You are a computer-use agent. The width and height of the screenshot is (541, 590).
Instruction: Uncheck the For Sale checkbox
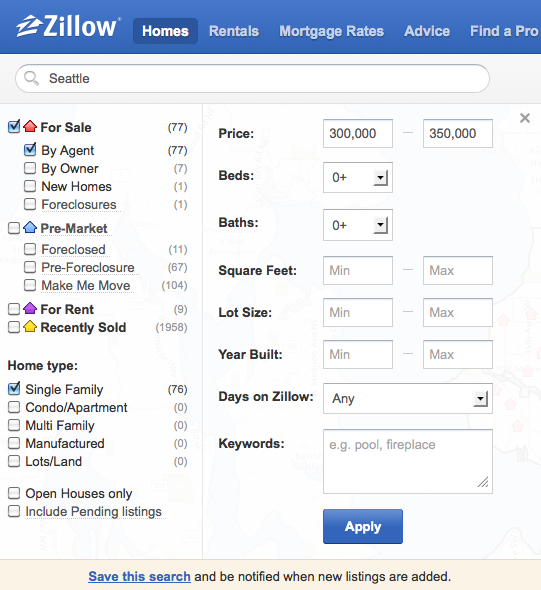(x=14, y=126)
